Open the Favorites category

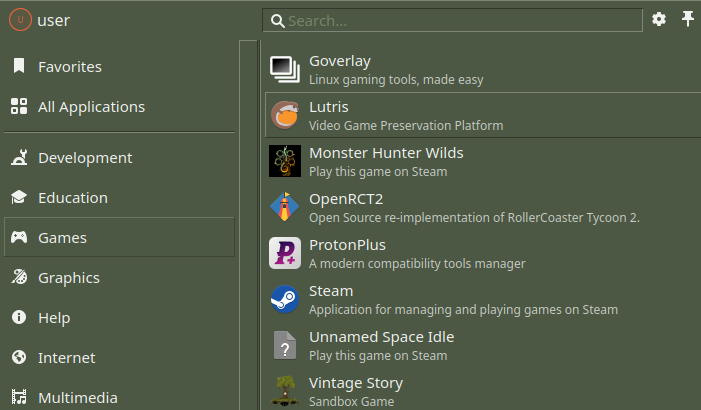click(x=119, y=67)
